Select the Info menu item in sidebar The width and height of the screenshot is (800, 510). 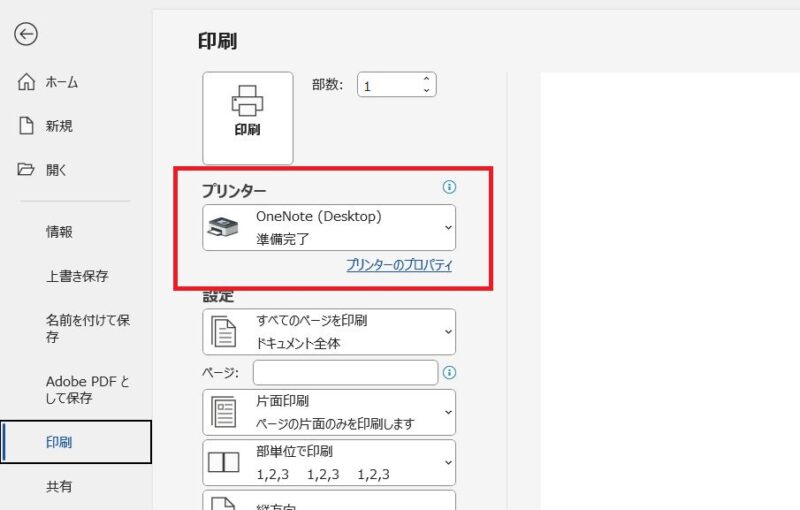pos(59,232)
